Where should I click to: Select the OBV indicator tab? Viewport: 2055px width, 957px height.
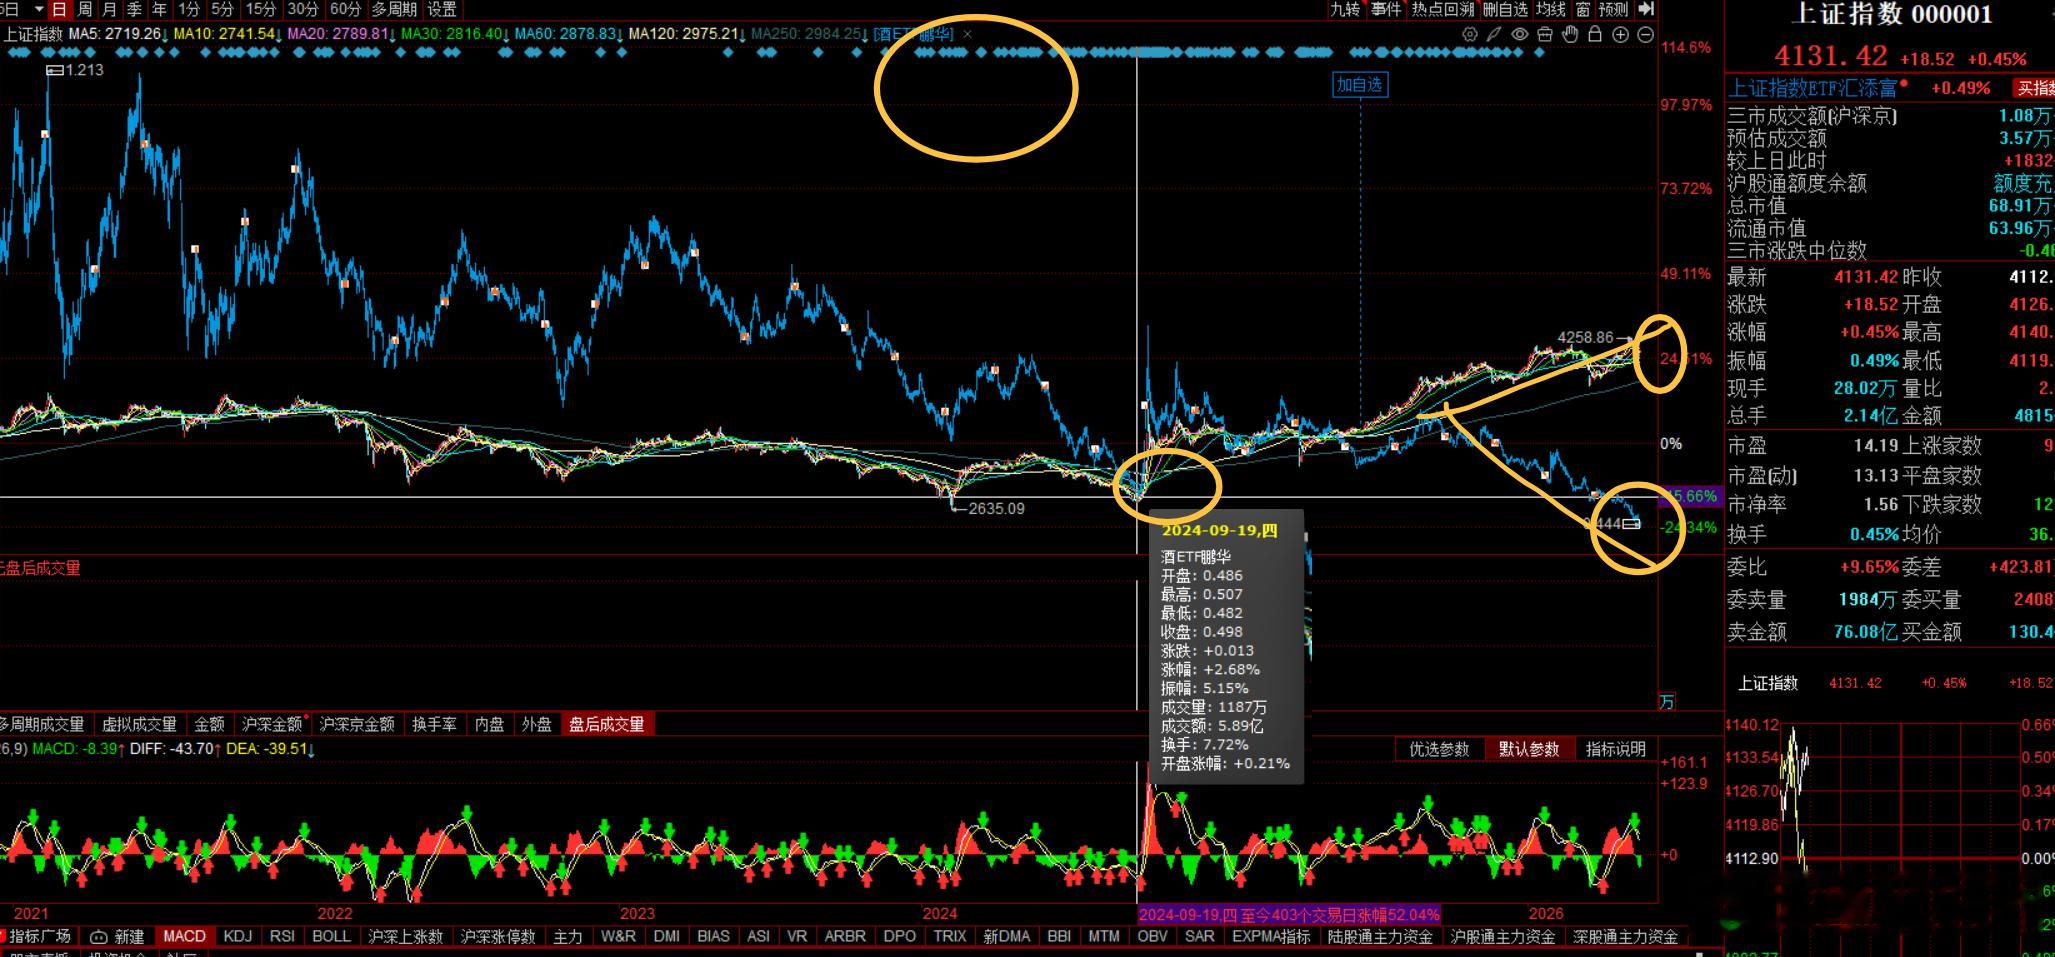tap(1152, 936)
